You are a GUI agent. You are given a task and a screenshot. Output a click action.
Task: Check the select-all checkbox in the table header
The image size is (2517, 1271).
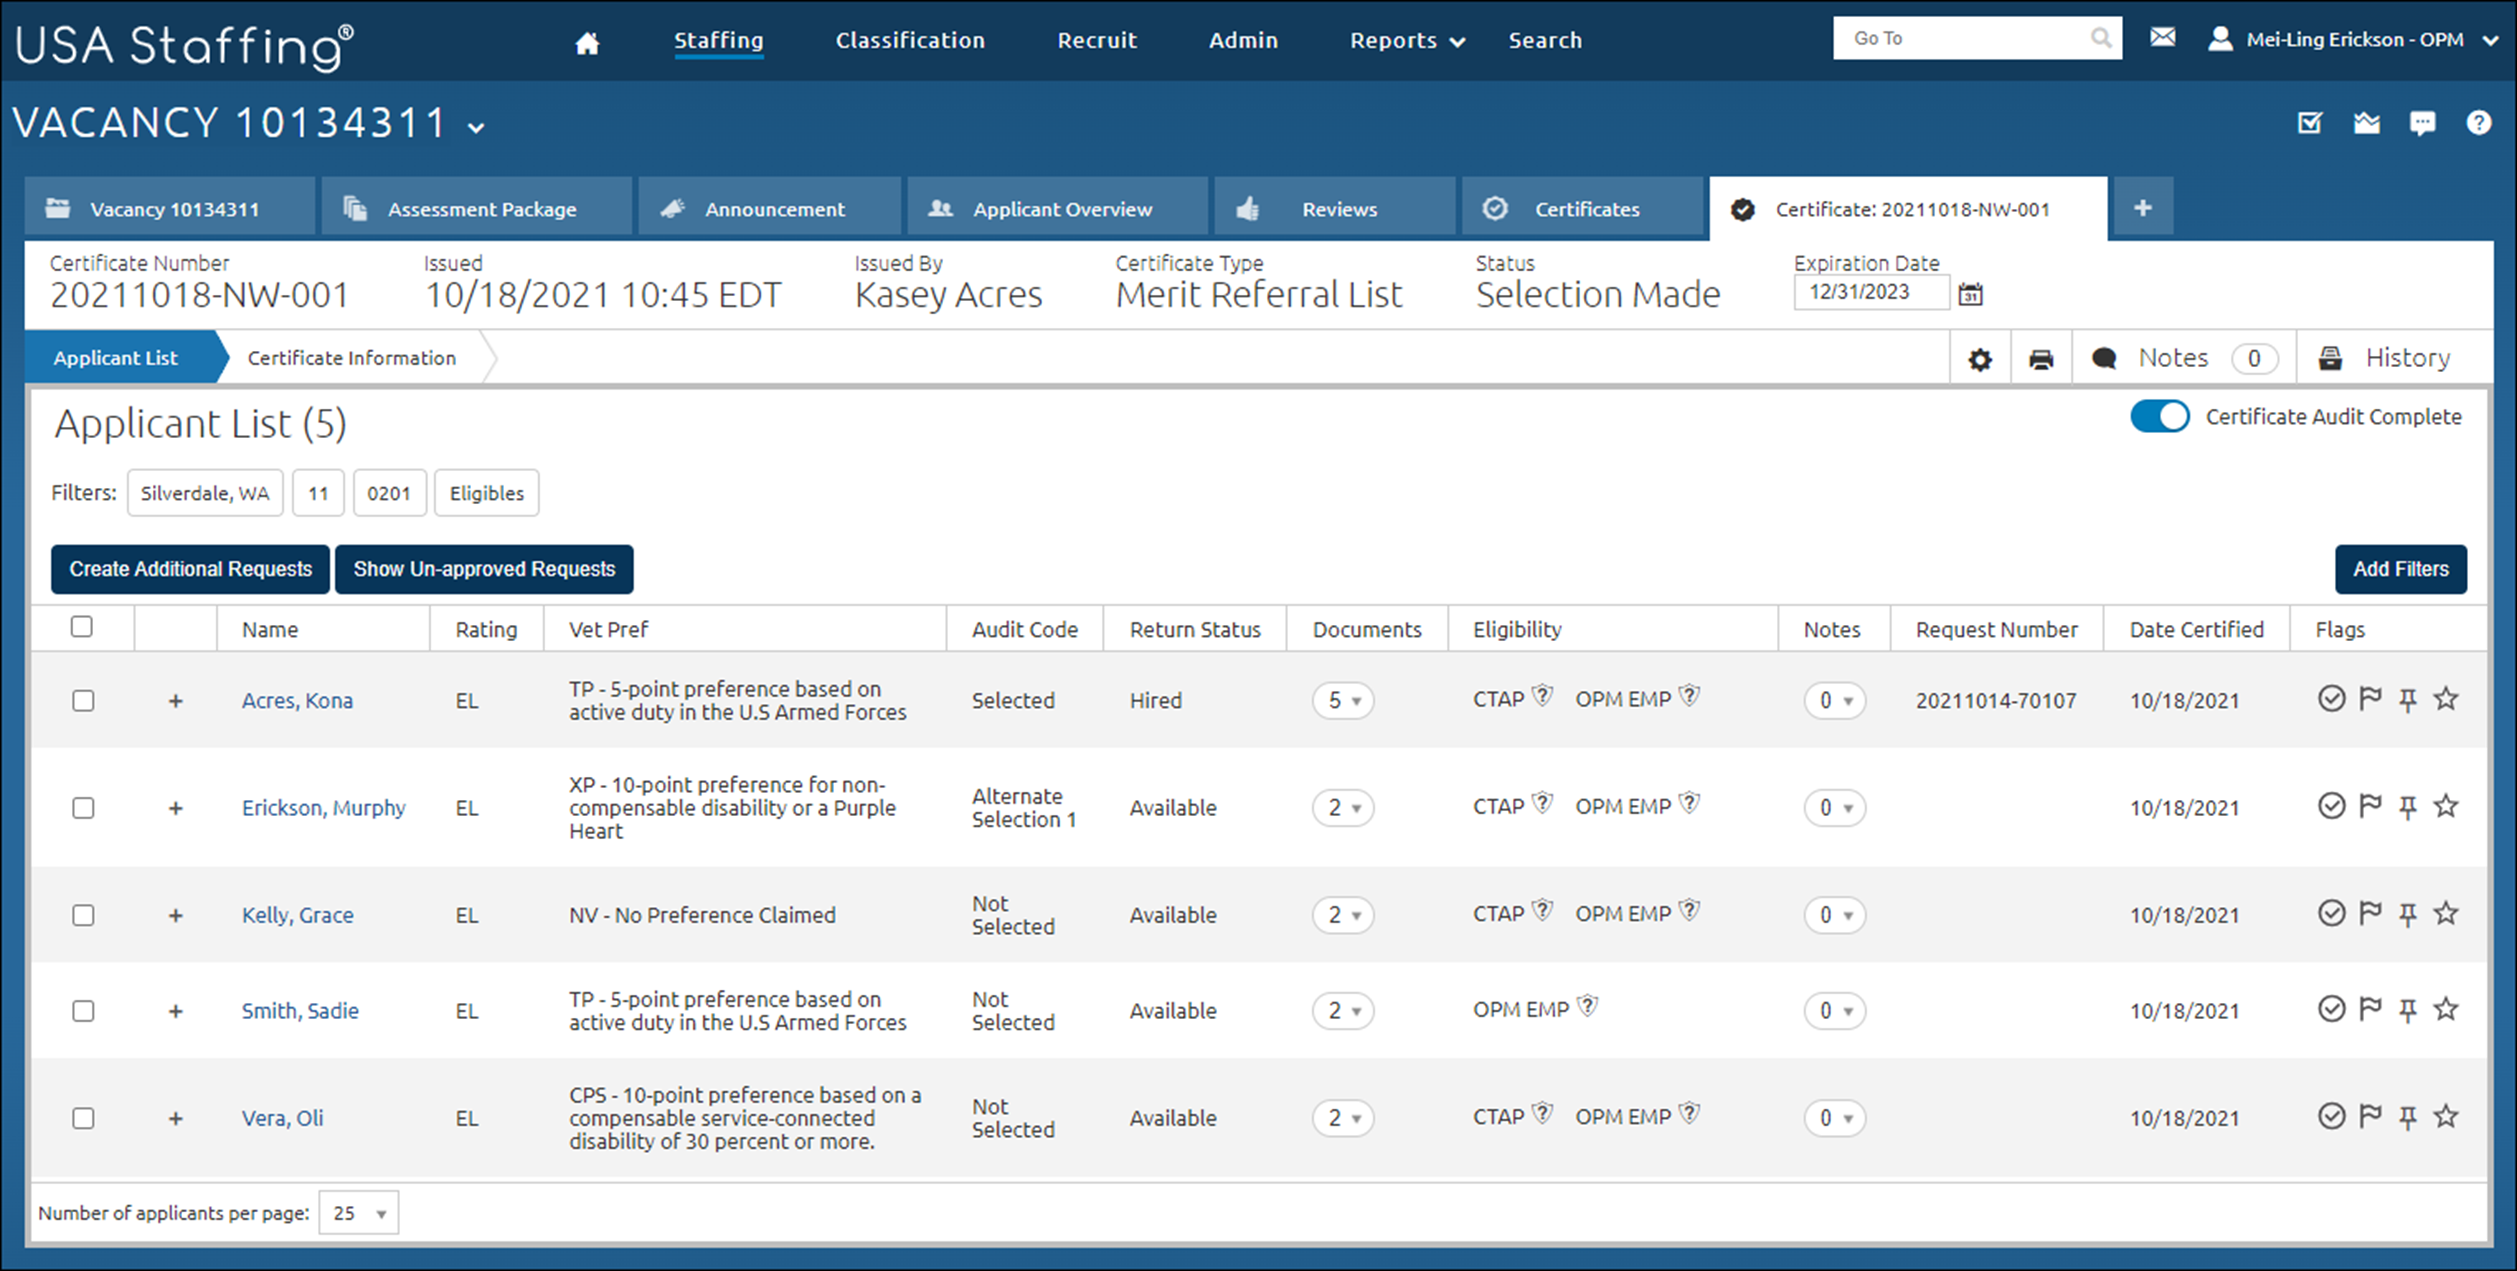(x=83, y=625)
